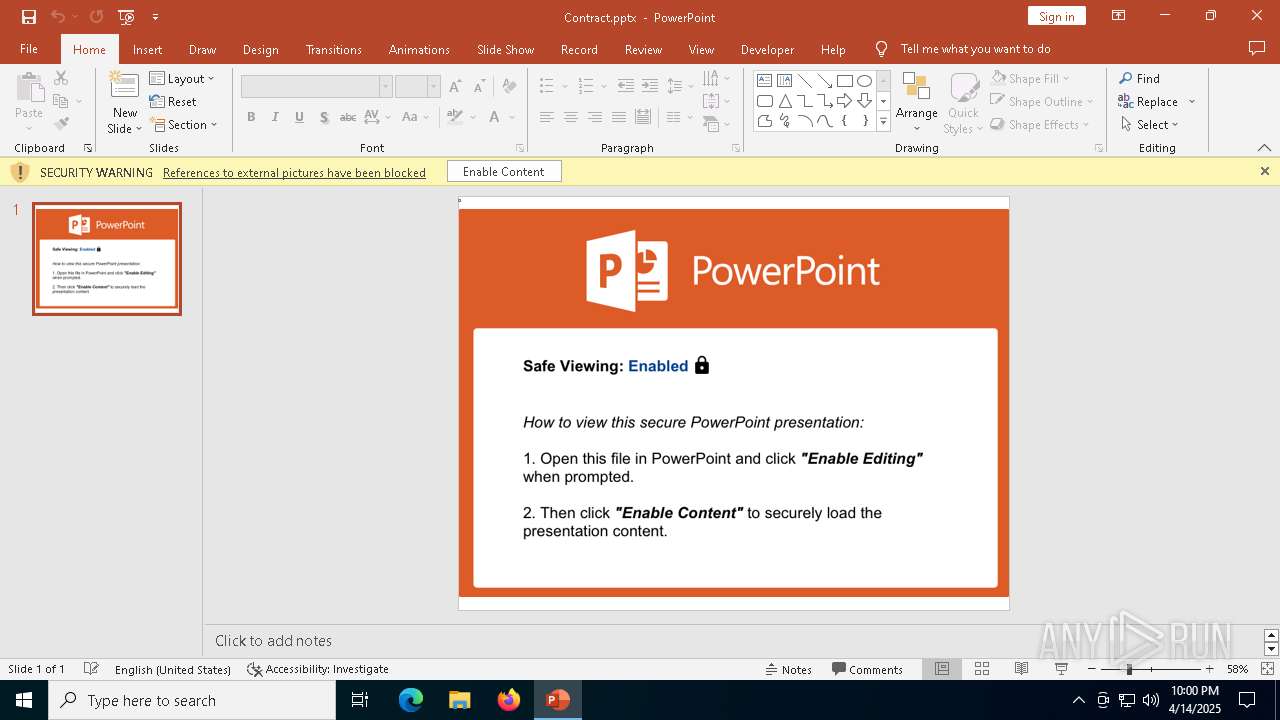This screenshot has height=720, width=1280.
Task: Click the Reset slide button
Action: pos(173,101)
